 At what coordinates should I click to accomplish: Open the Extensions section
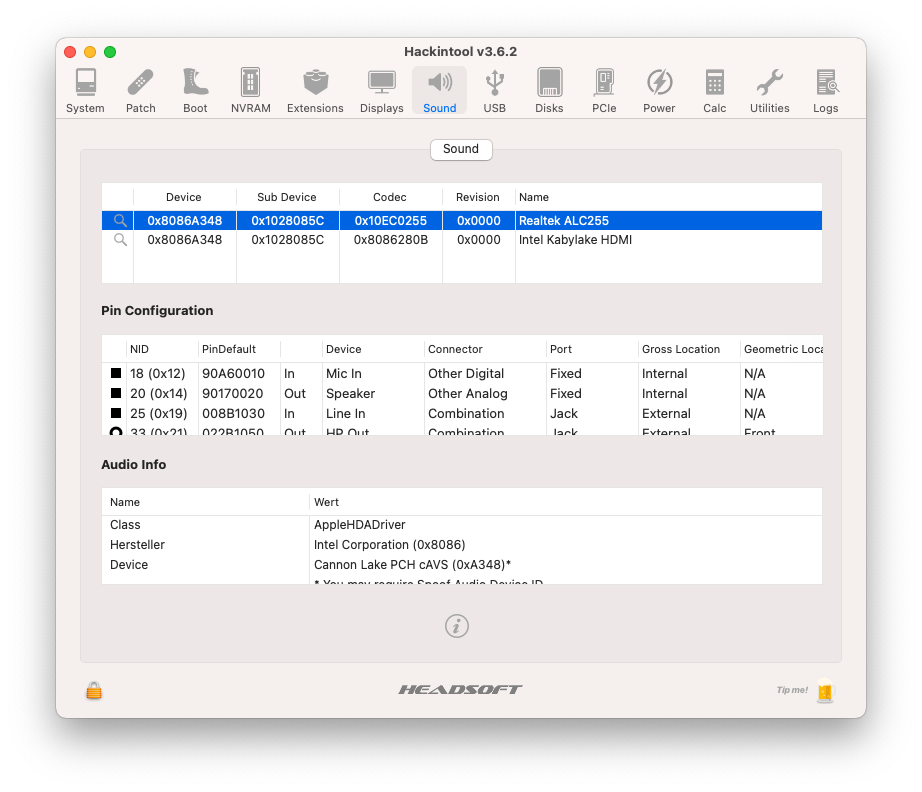pos(315,91)
